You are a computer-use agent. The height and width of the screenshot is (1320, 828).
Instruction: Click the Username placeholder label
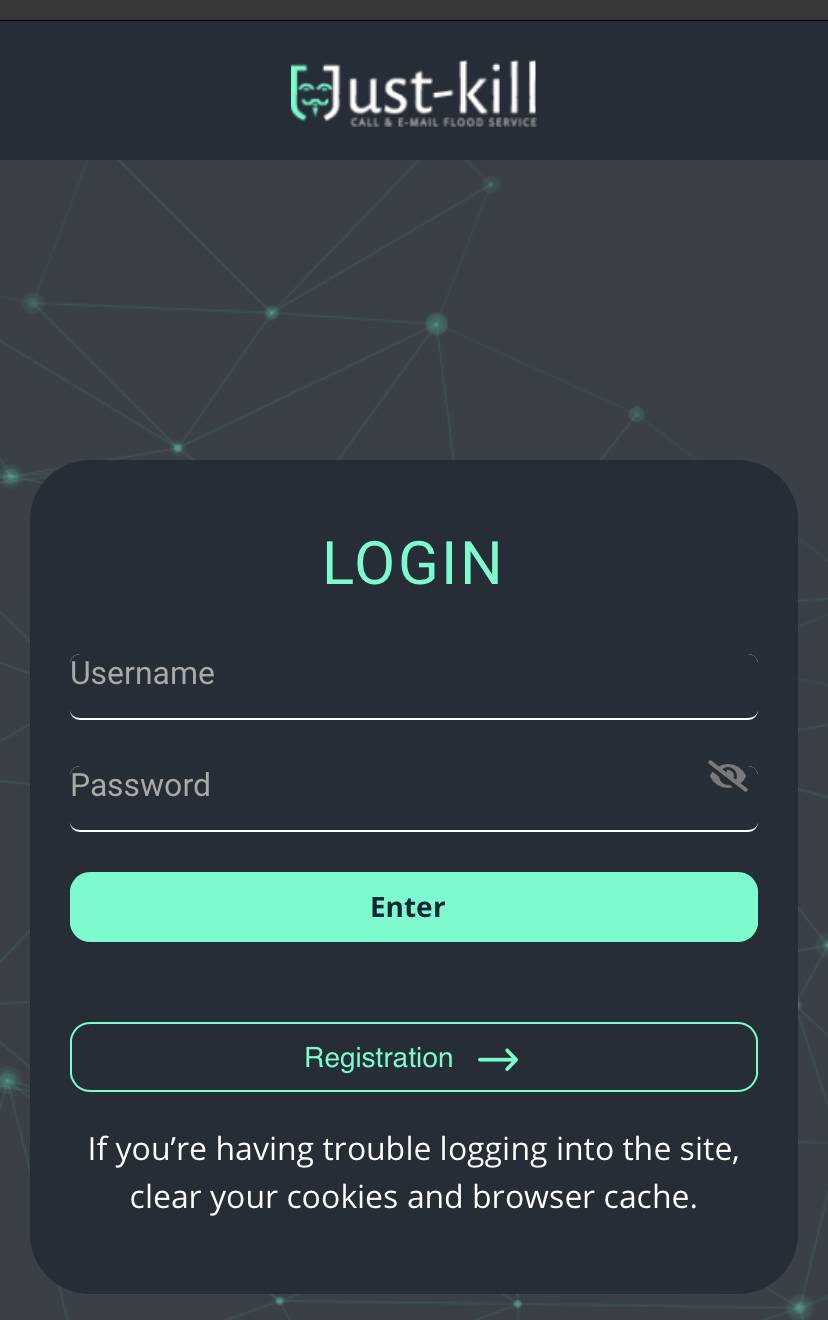click(x=143, y=673)
